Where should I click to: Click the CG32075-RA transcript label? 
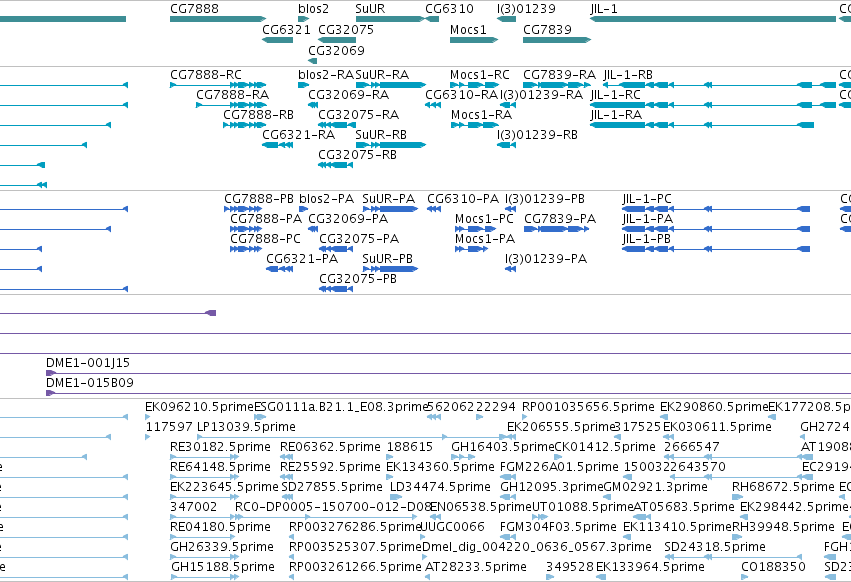click(x=358, y=115)
